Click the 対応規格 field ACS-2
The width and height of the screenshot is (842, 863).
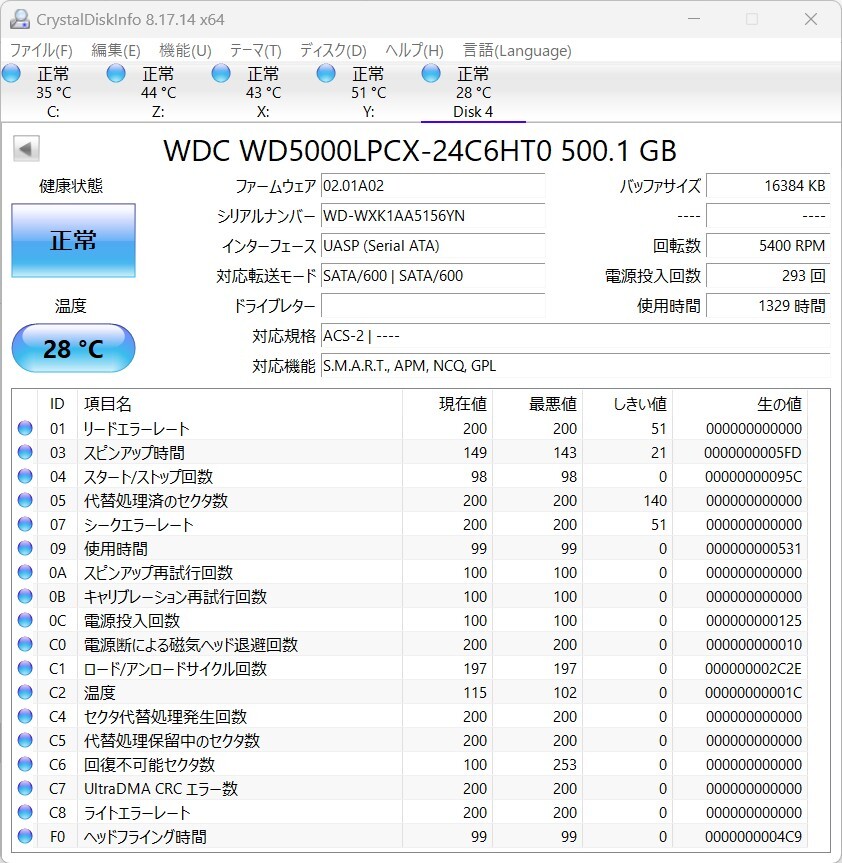click(576, 336)
